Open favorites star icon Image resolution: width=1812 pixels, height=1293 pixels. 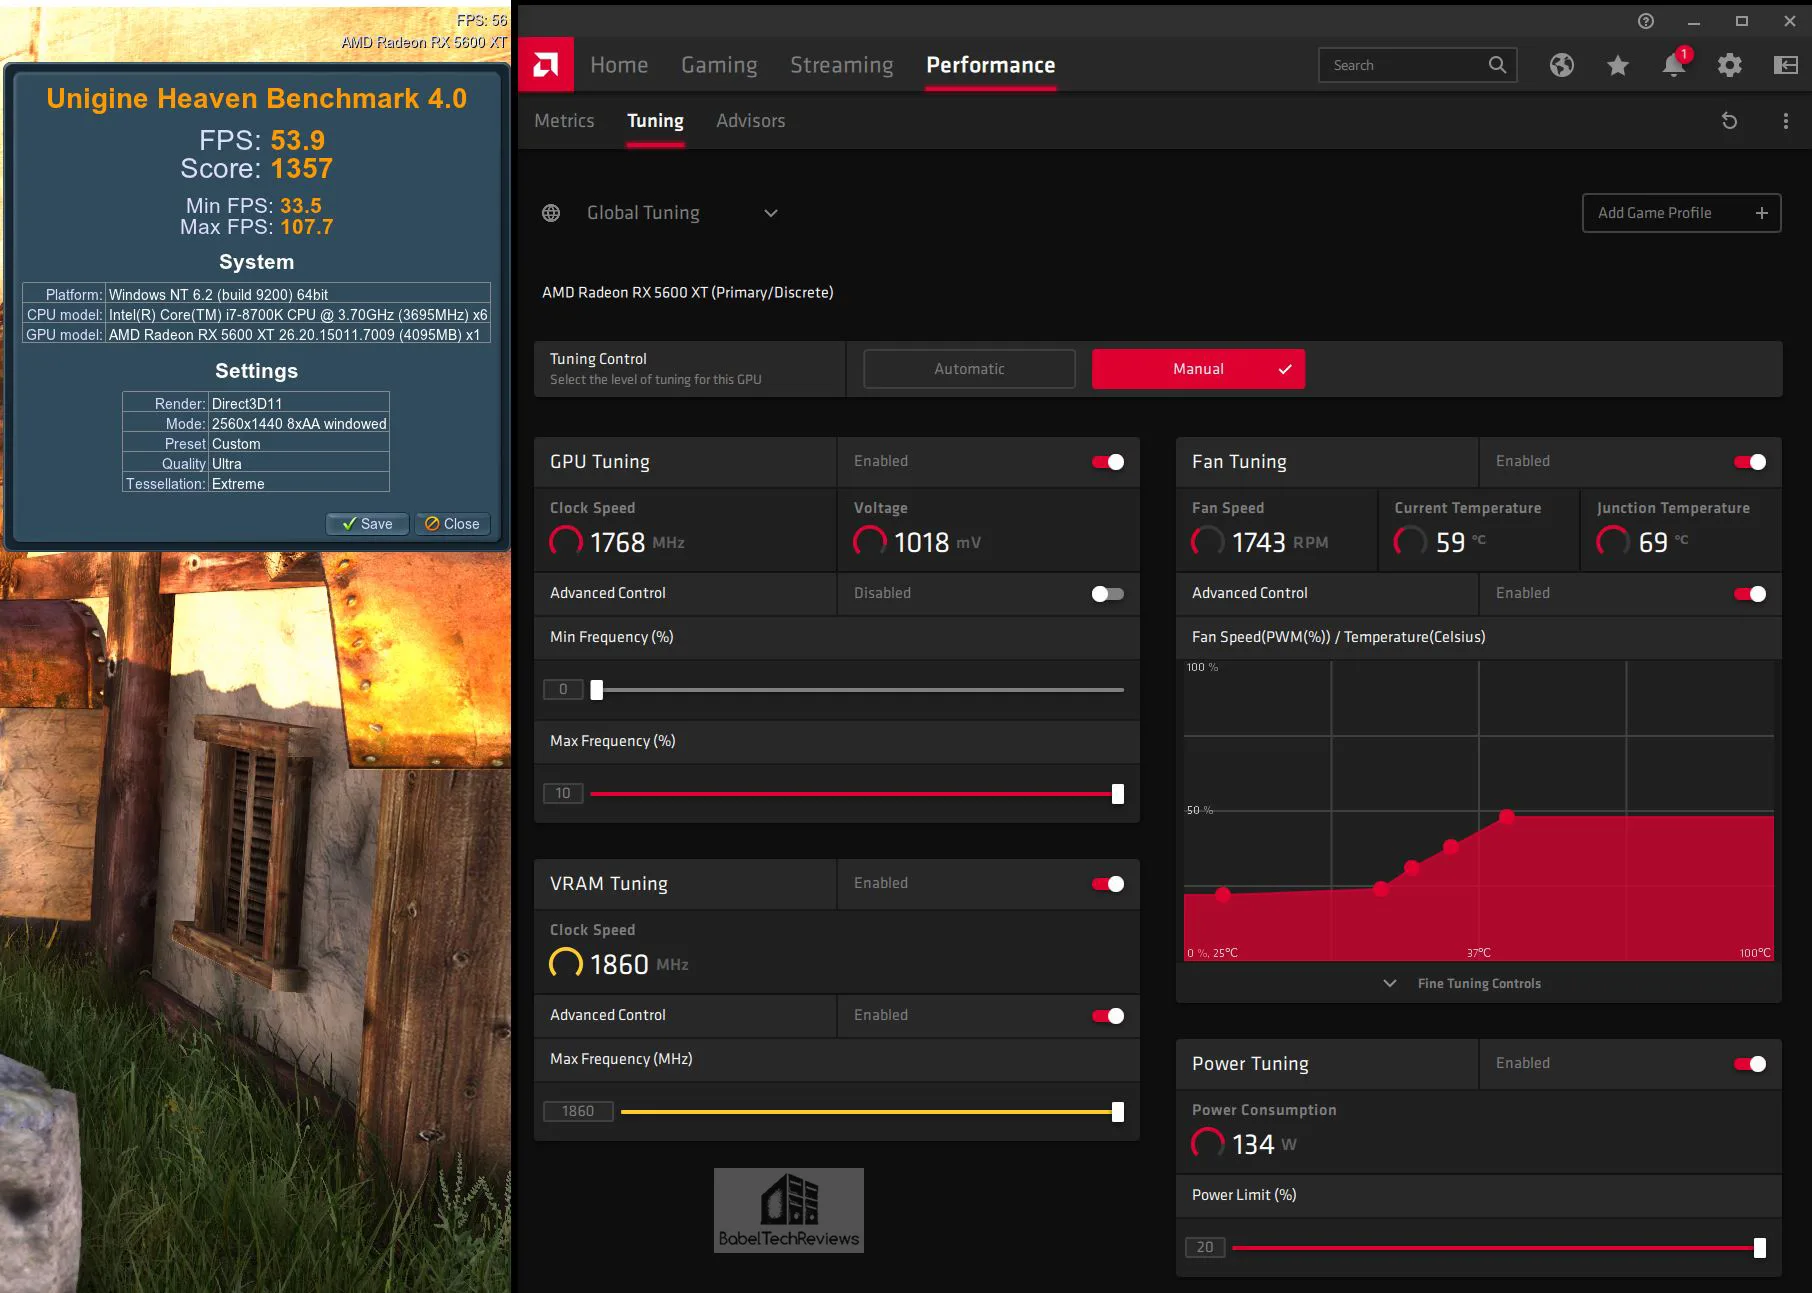tap(1618, 65)
